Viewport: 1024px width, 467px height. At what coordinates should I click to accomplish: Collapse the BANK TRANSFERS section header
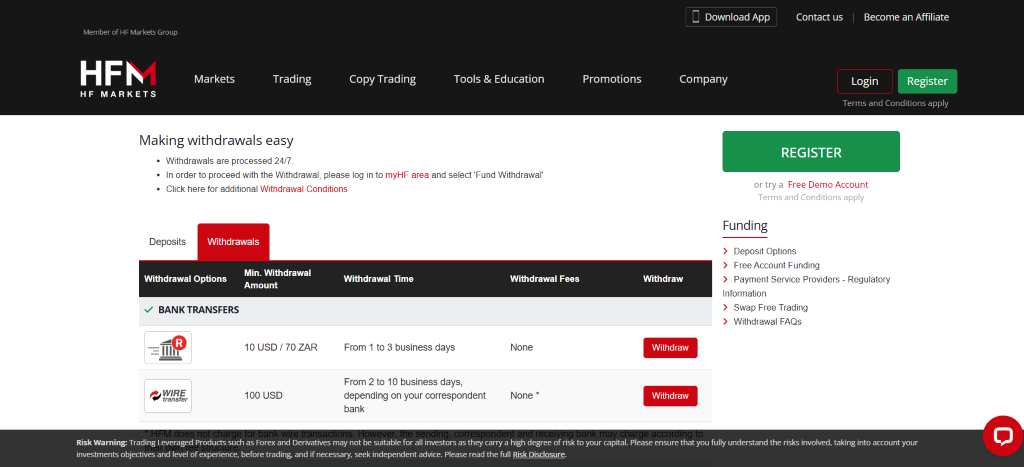coord(425,310)
